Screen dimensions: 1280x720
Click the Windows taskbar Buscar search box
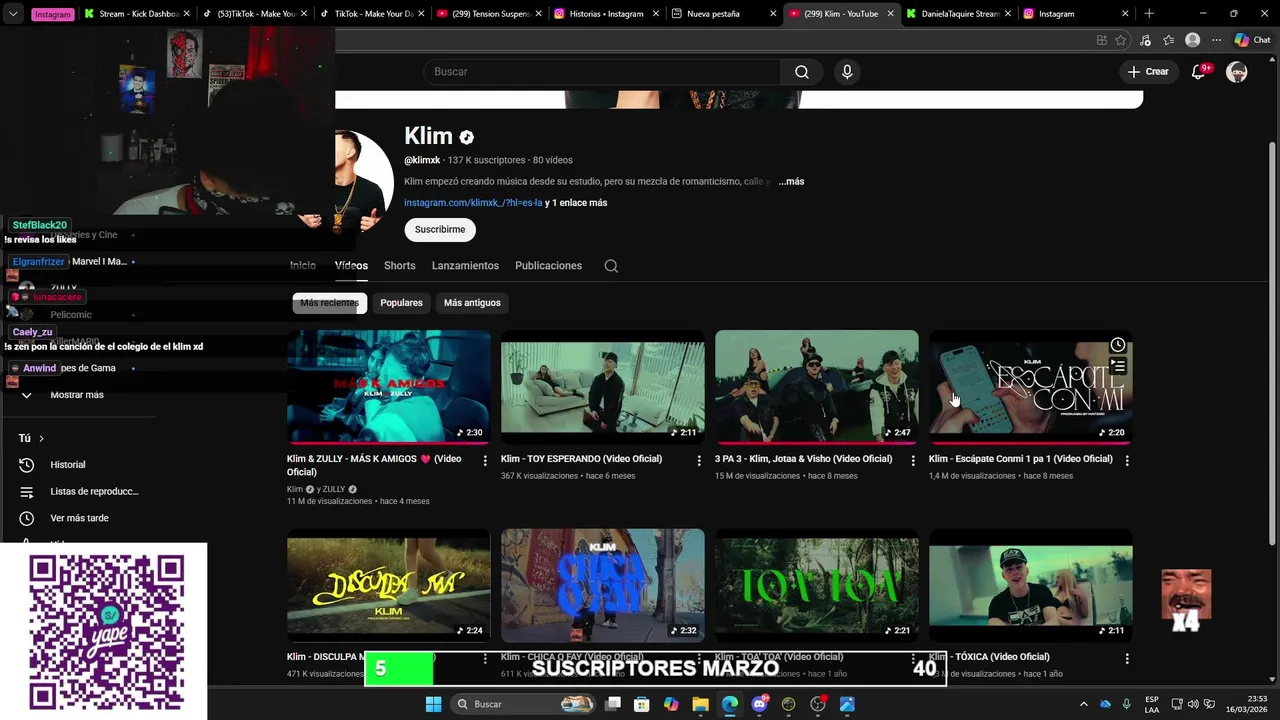(523, 704)
